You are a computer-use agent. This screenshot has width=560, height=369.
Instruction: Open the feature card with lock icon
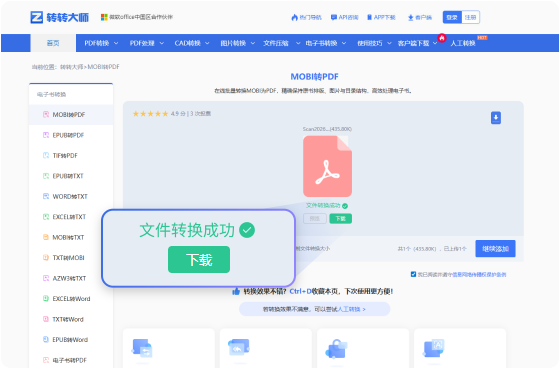(x=363, y=348)
